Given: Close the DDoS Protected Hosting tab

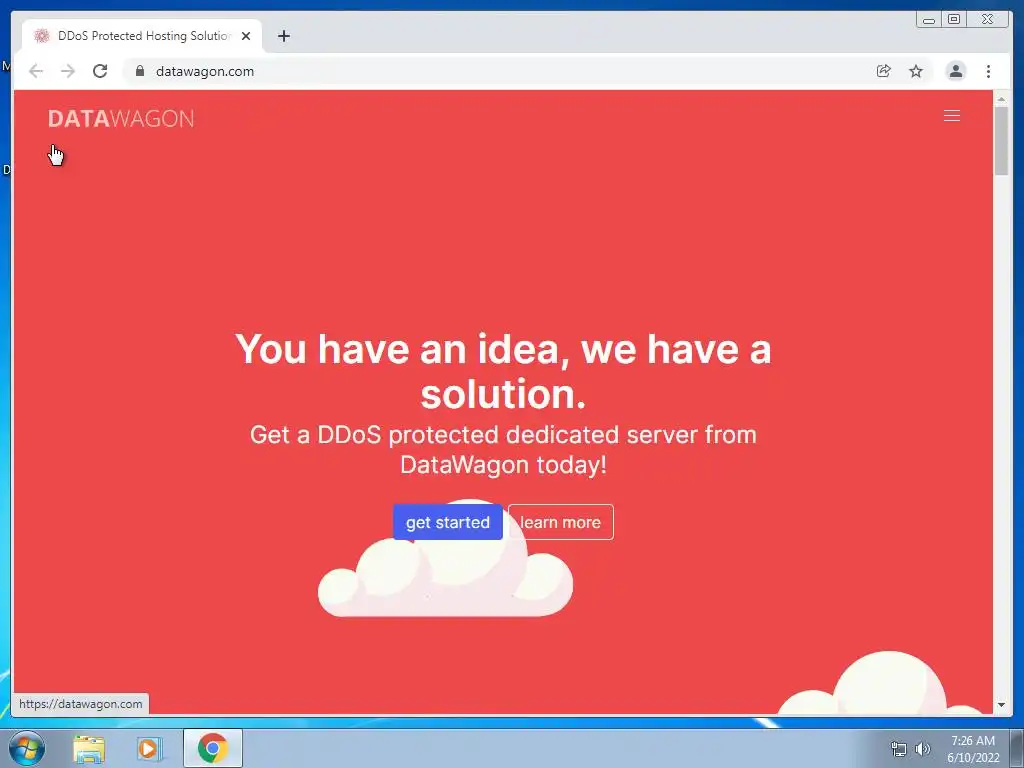Looking at the screenshot, I should point(246,36).
